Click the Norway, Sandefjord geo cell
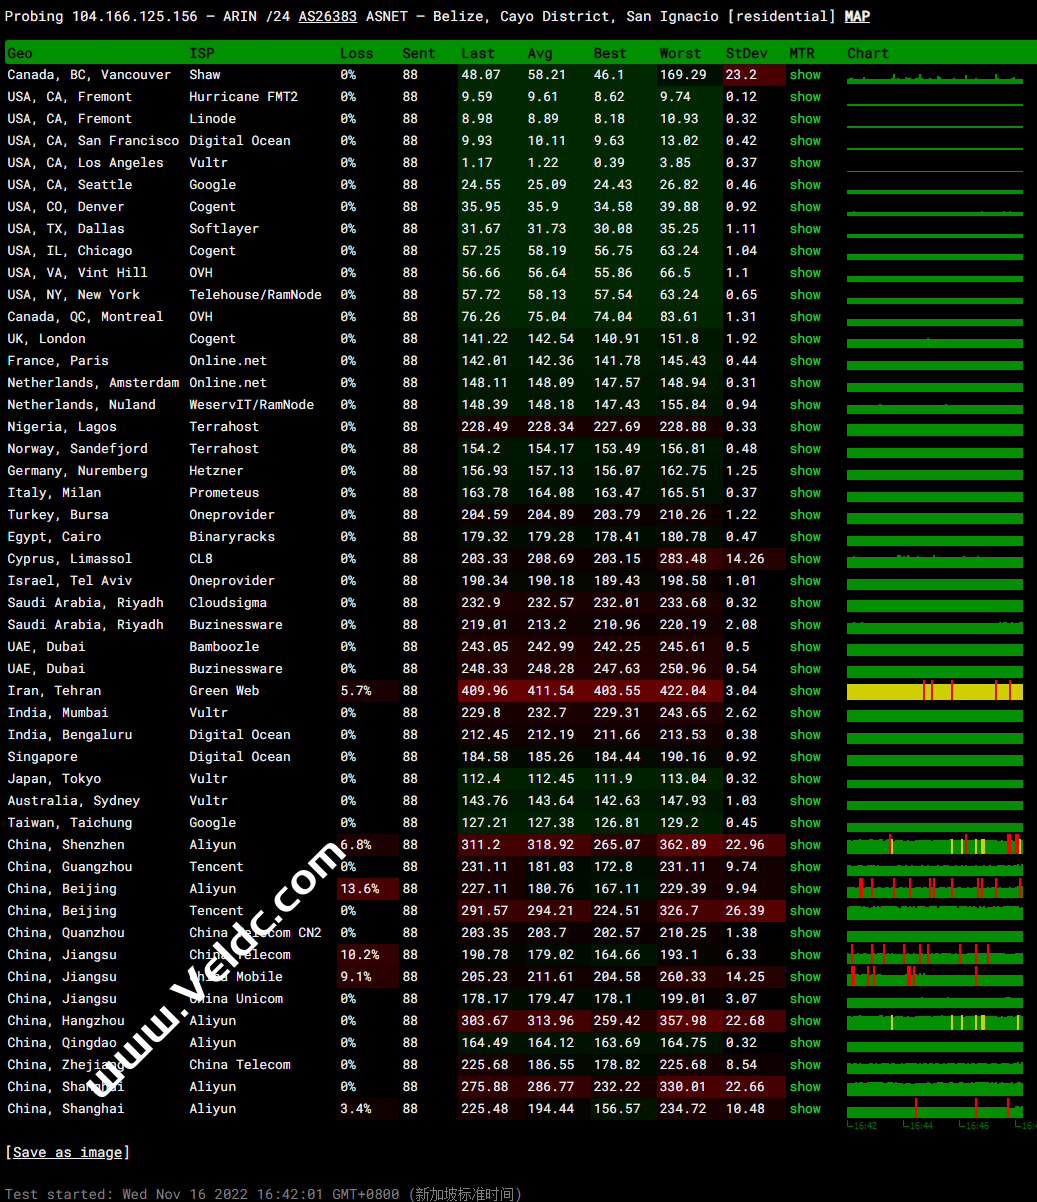The image size is (1037, 1202). (77, 449)
